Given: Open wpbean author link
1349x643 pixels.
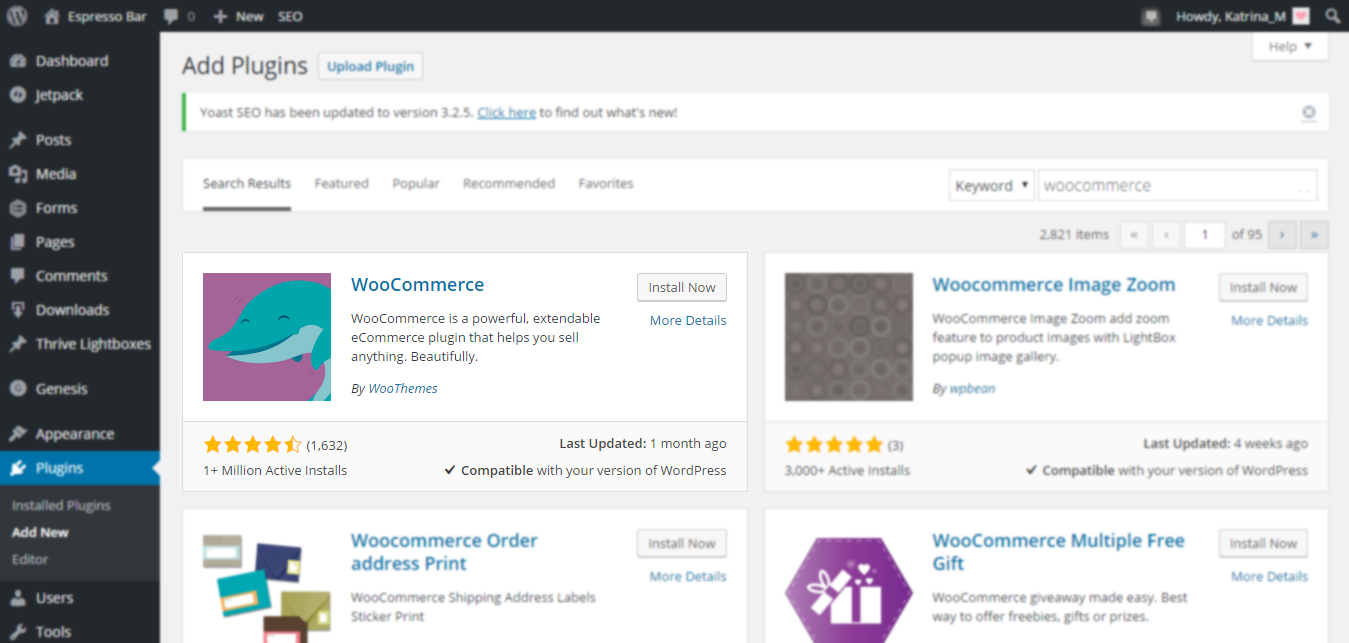Looking at the screenshot, I should tap(972, 389).
